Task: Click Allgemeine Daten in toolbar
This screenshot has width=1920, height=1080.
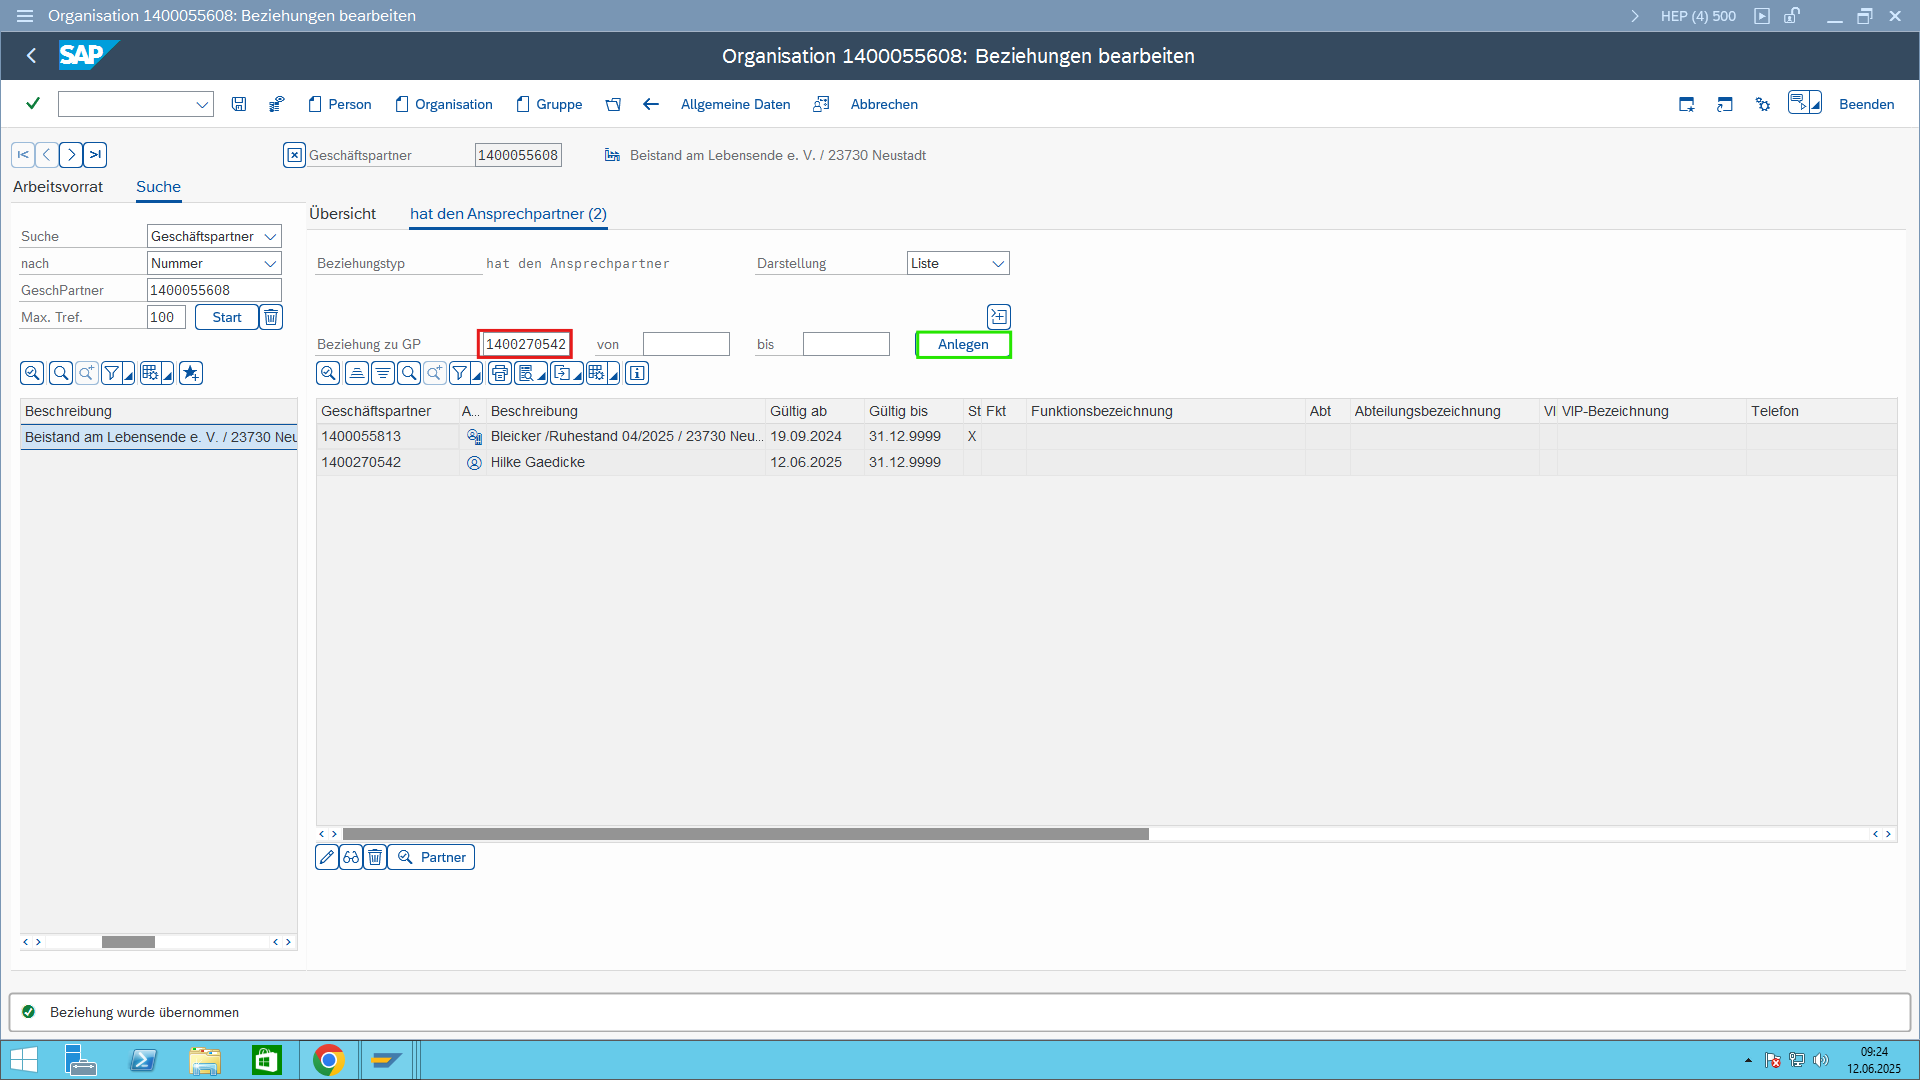Action: 735,104
